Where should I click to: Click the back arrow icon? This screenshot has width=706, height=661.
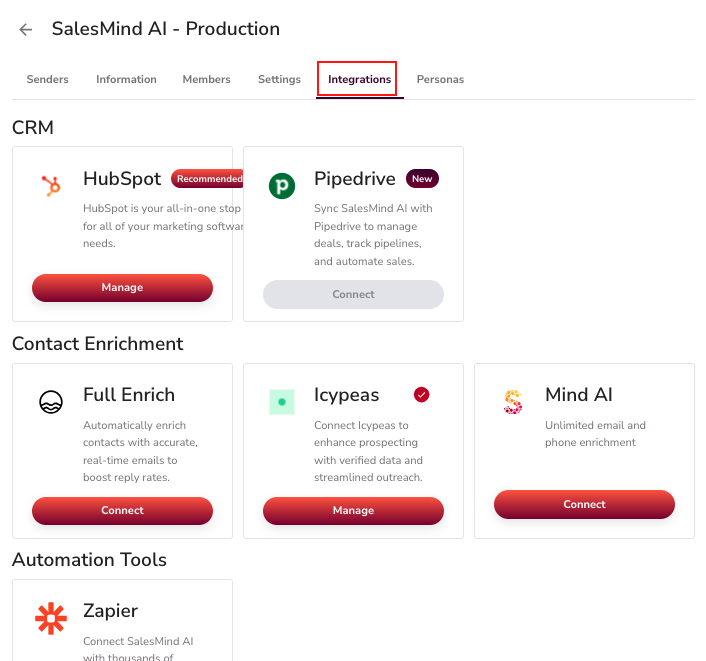click(x=26, y=30)
